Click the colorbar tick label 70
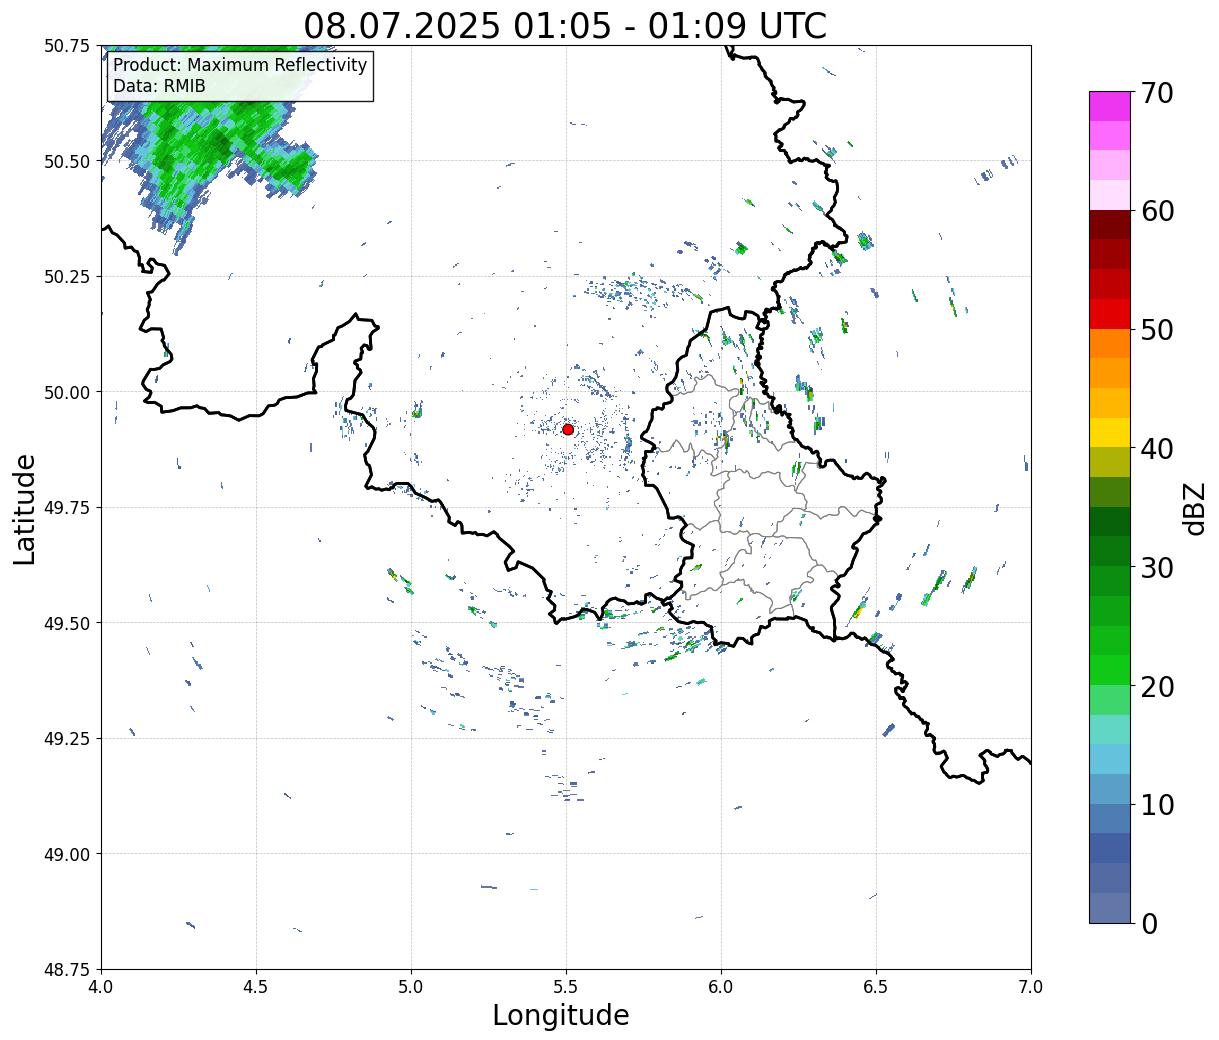Viewport: 1219px width, 1040px height. 1157,93
